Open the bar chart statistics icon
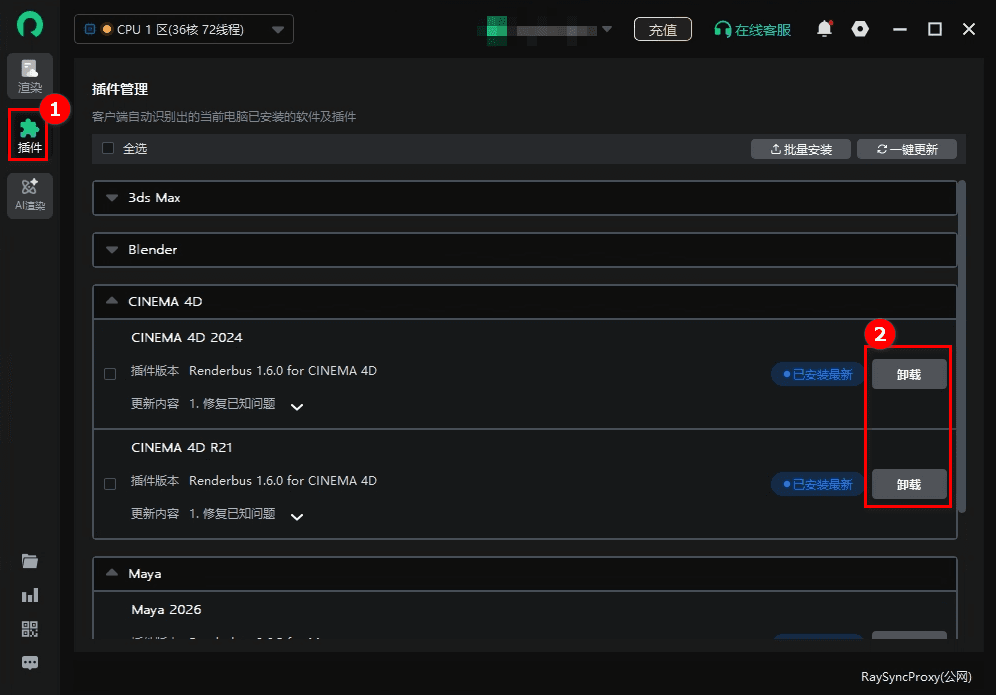 point(30,595)
